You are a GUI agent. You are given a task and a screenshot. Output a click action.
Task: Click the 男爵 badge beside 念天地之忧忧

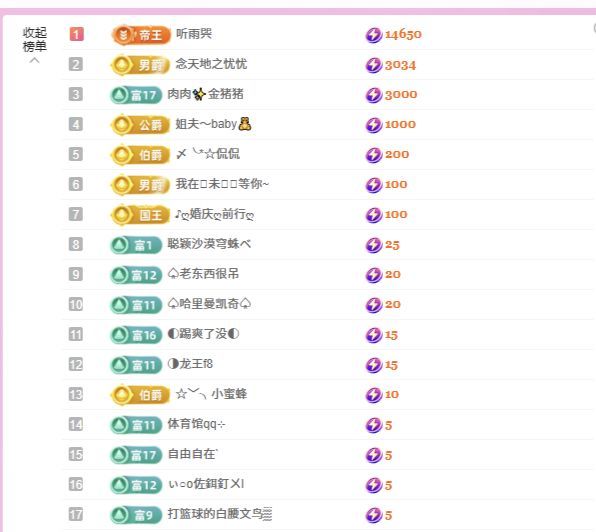pyautogui.click(x=140, y=65)
